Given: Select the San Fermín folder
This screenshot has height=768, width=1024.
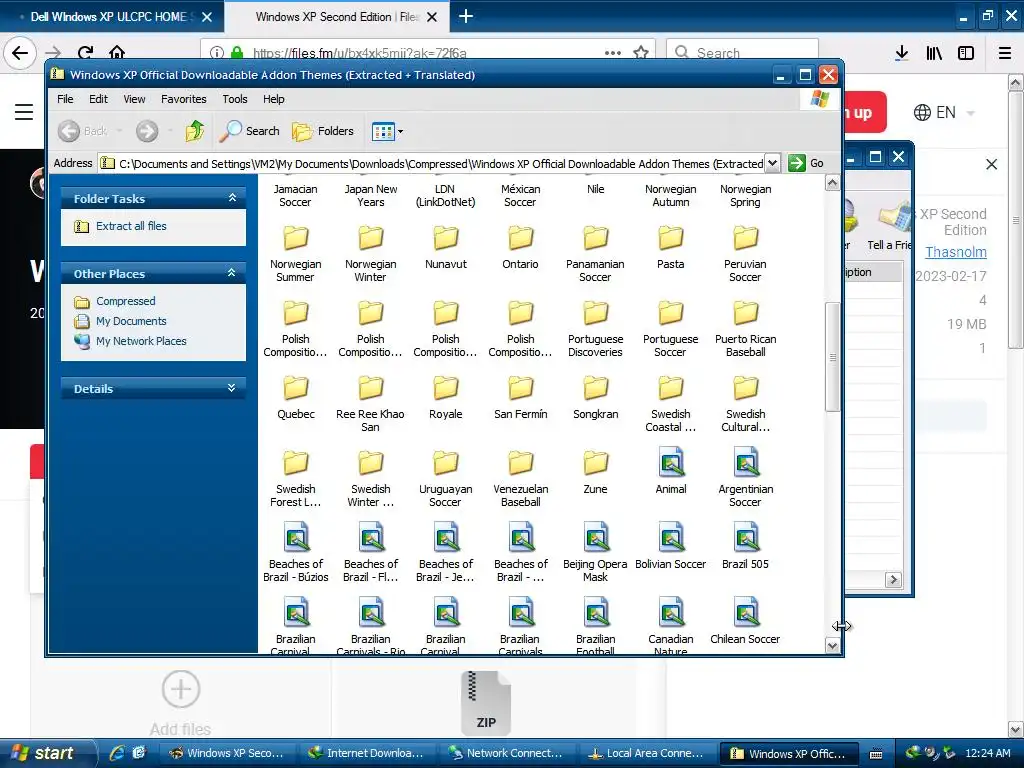Looking at the screenshot, I should (520, 398).
